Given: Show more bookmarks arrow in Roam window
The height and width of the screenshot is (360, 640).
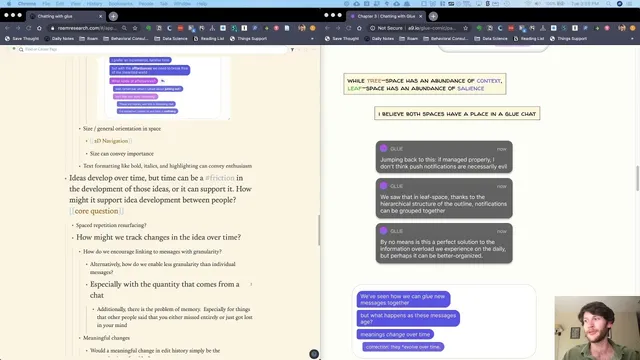Looking at the screenshot, I should coord(312,39).
